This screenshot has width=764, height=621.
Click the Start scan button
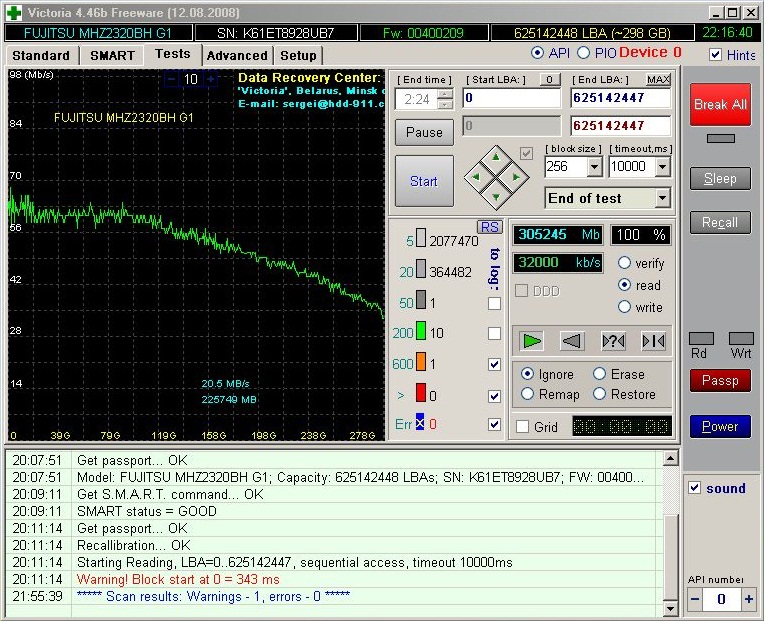pos(424,181)
